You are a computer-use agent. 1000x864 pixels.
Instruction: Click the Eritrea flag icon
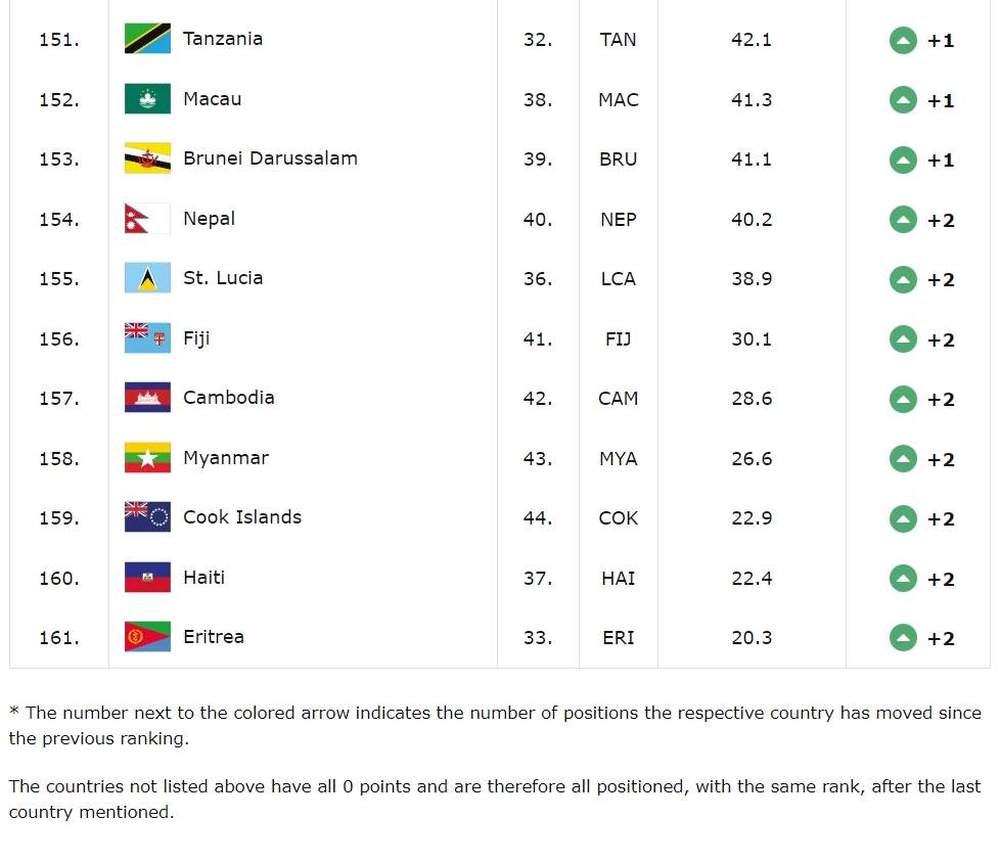[x=147, y=637]
